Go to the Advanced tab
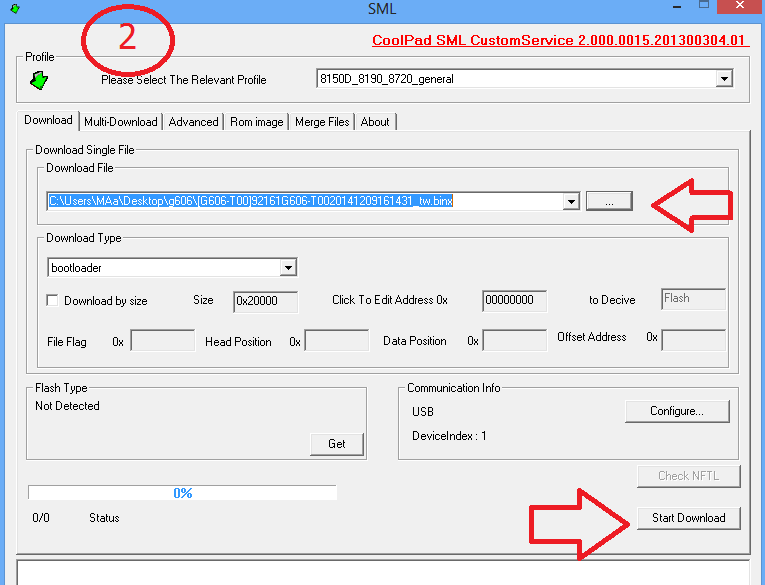Image resolution: width=765 pixels, height=585 pixels. pyautogui.click(x=193, y=121)
